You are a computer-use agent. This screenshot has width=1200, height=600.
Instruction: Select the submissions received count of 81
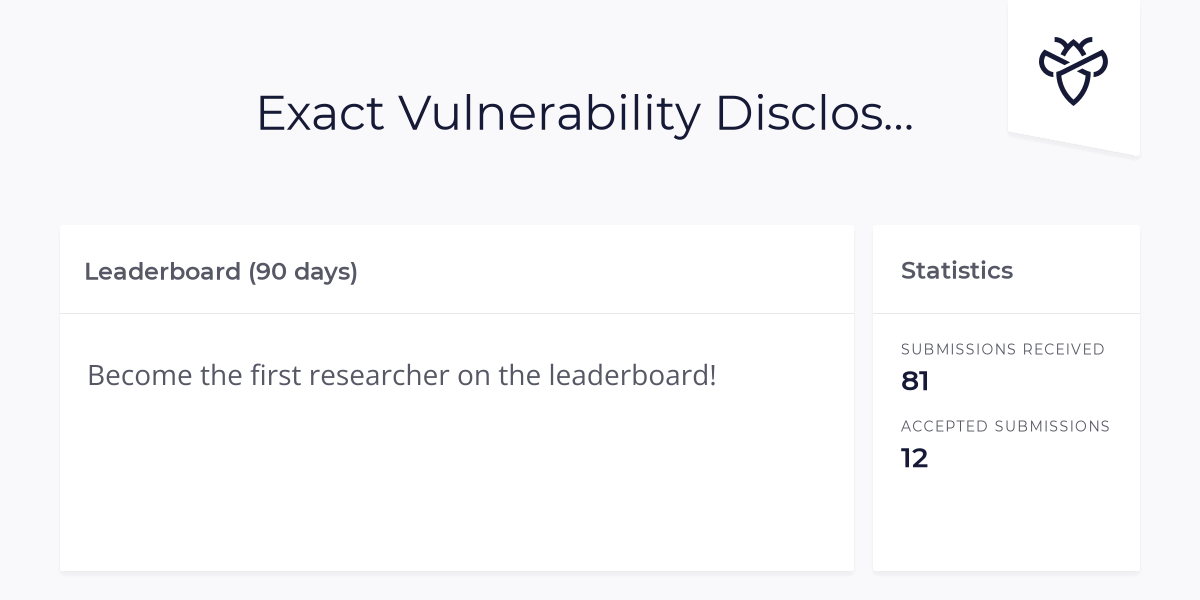point(914,380)
